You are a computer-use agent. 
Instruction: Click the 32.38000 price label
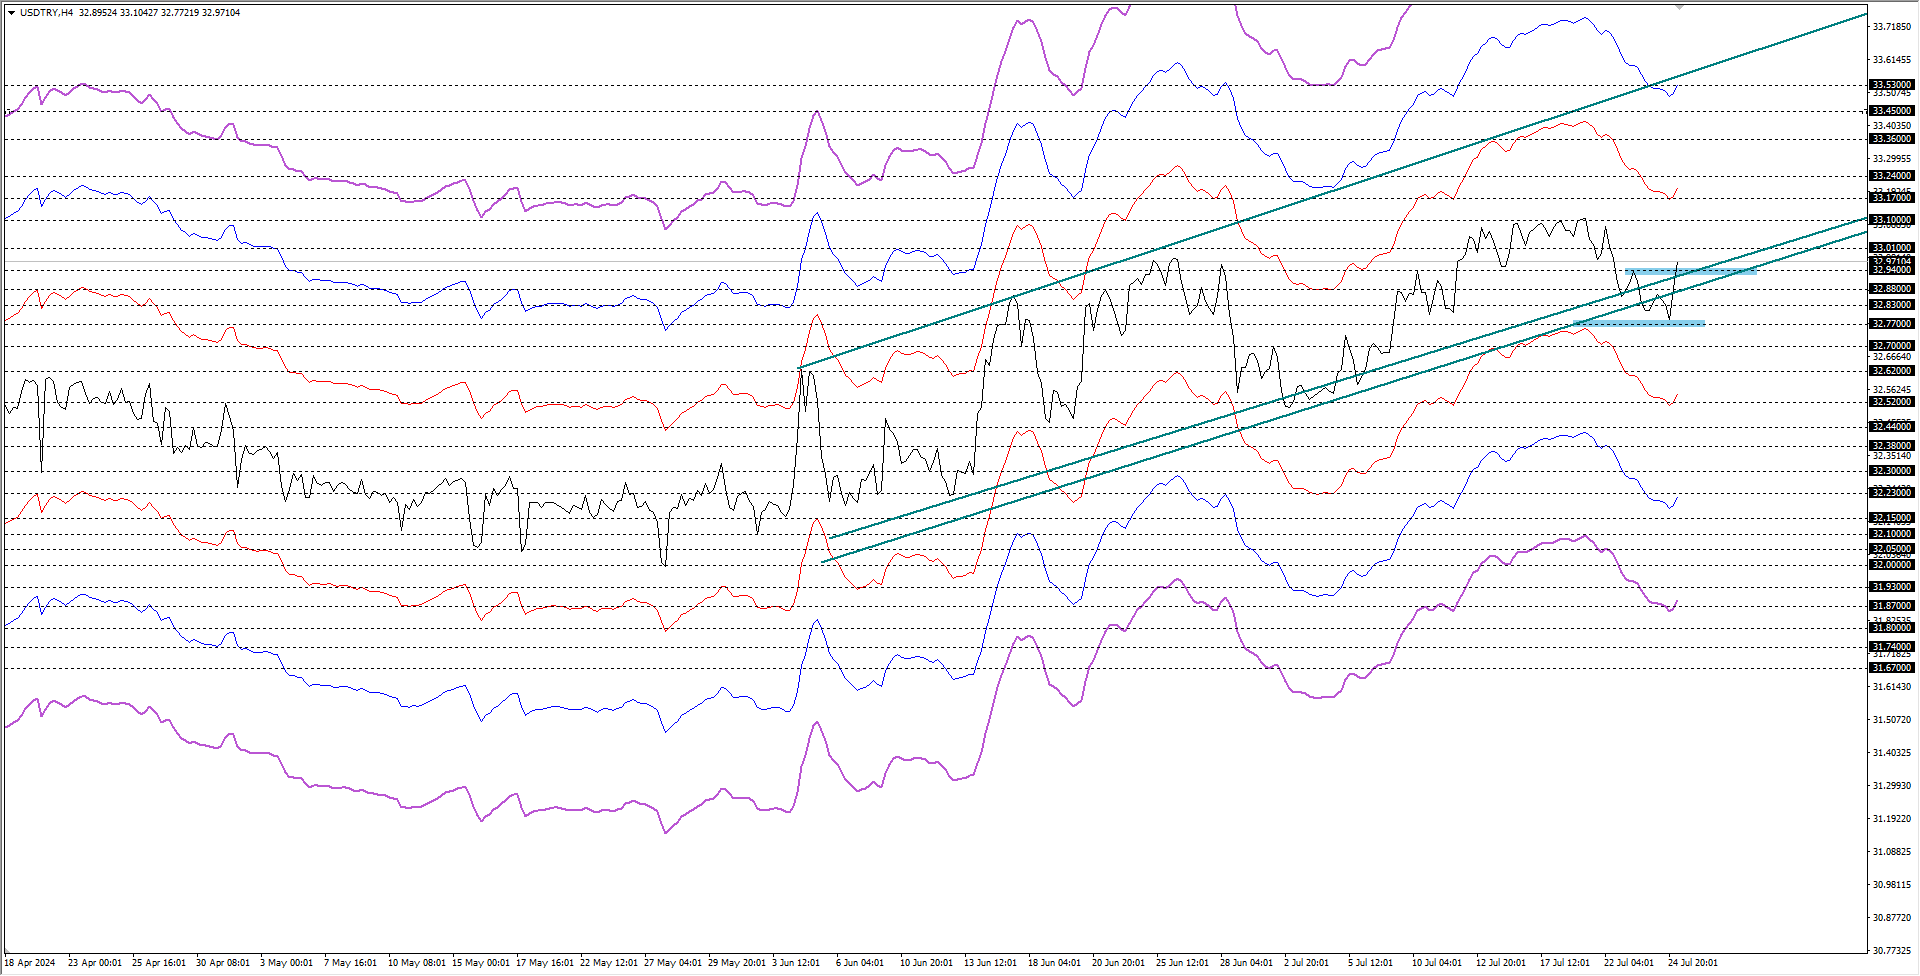tap(1892, 446)
